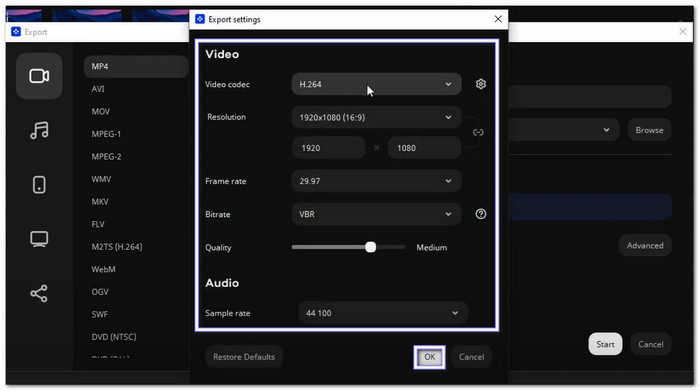This screenshot has width=700, height=391.
Task: Select the M2TS (H.264) format
Action: (117, 246)
